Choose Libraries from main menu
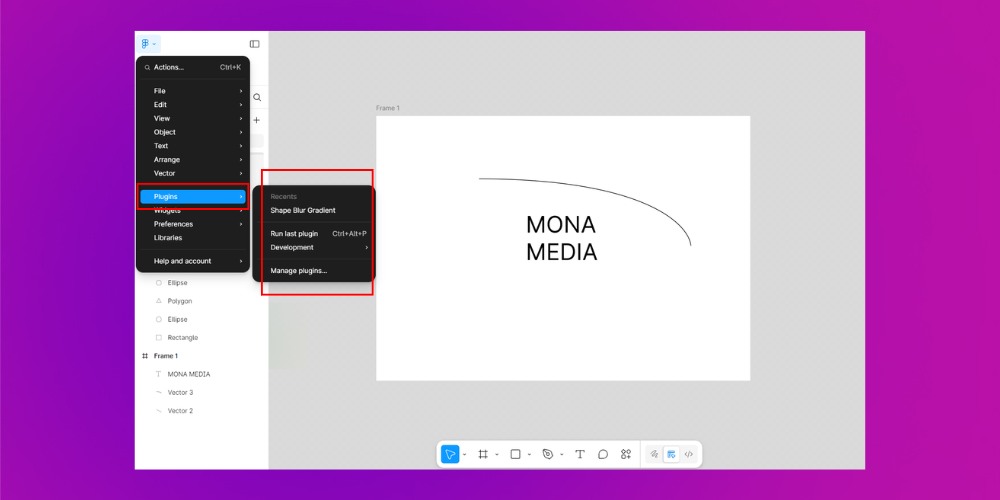This screenshot has height=500, width=1000. (193, 238)
